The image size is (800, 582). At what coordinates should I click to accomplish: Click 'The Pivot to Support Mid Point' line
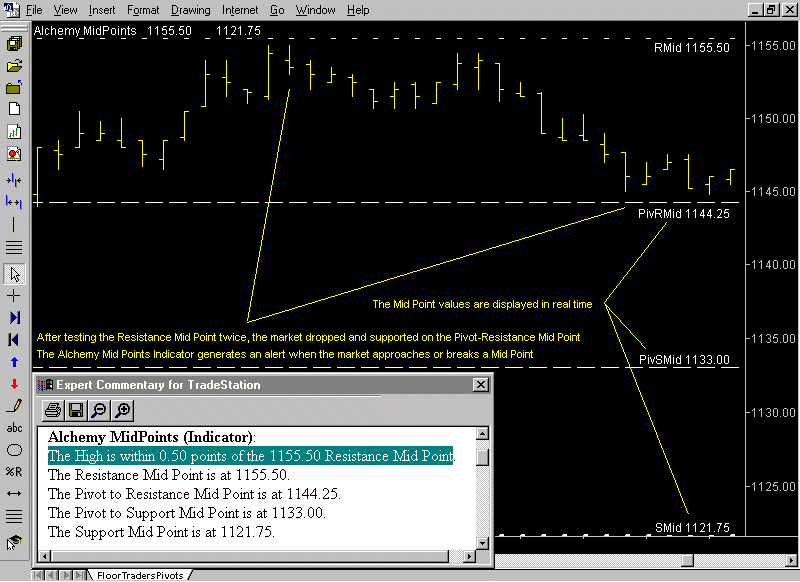click(187, 513)
